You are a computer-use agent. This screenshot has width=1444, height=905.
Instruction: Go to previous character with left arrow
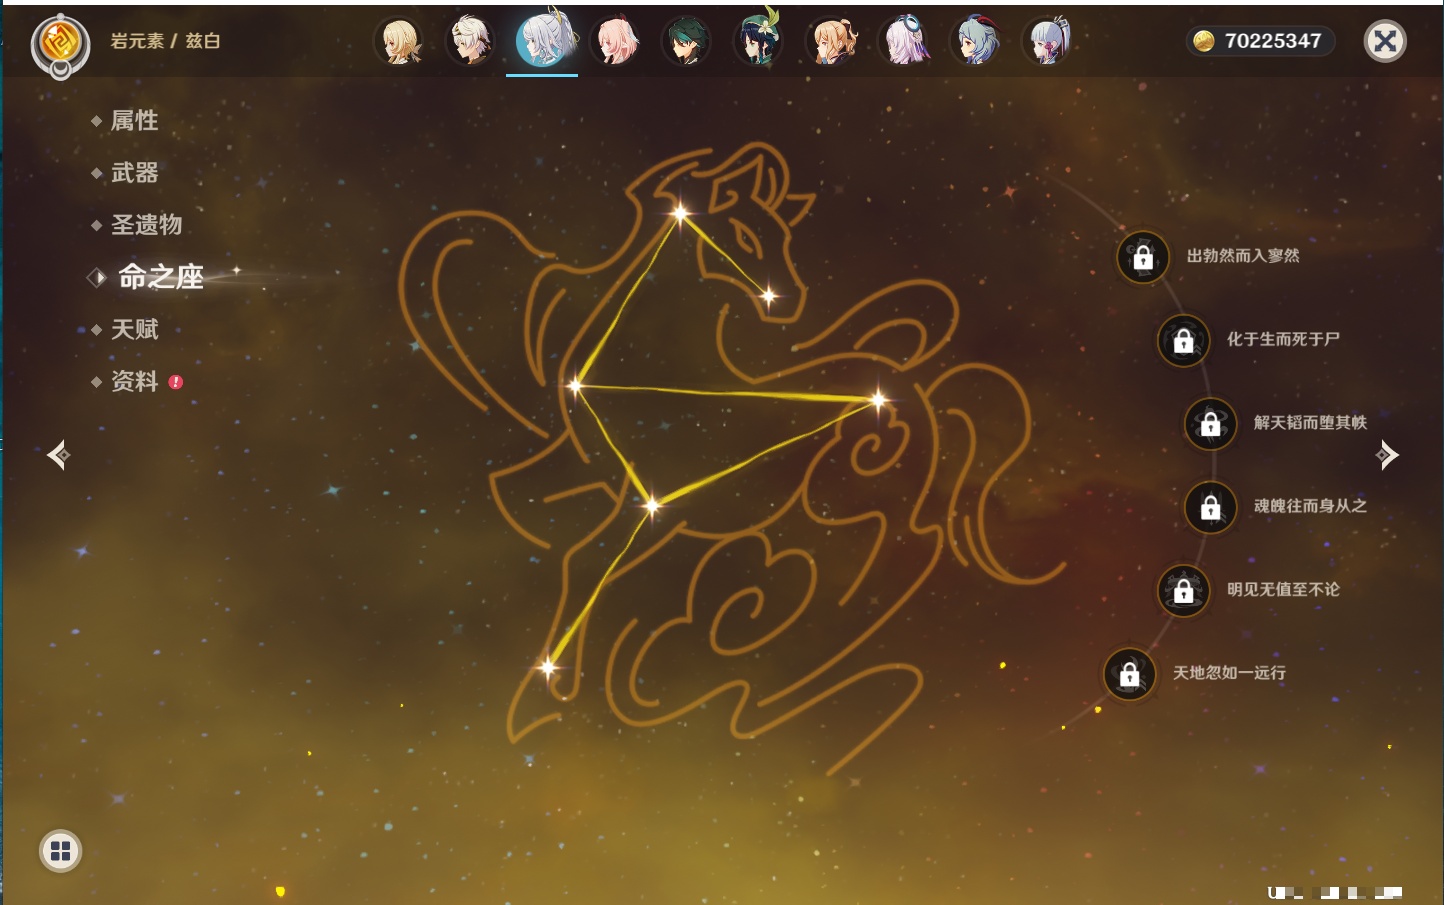[x=59, y=455]
